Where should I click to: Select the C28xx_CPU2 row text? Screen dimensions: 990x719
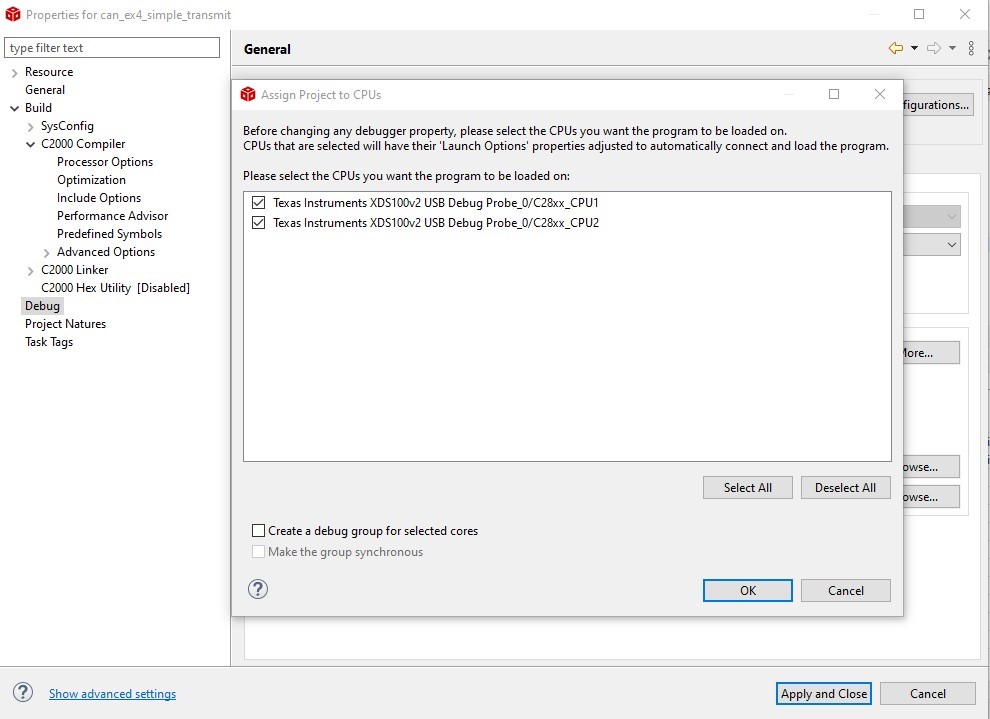coord(436,223)
